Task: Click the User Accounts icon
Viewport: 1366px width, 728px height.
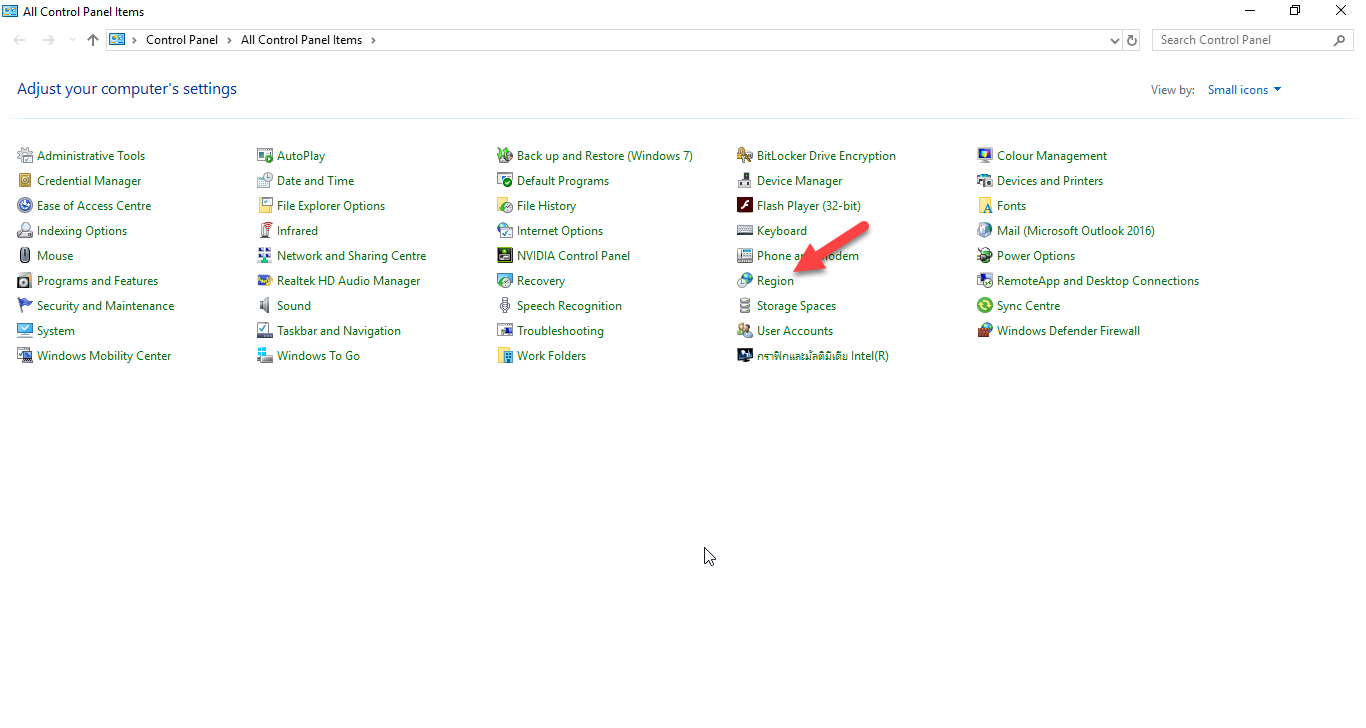Action: (745, 330)
